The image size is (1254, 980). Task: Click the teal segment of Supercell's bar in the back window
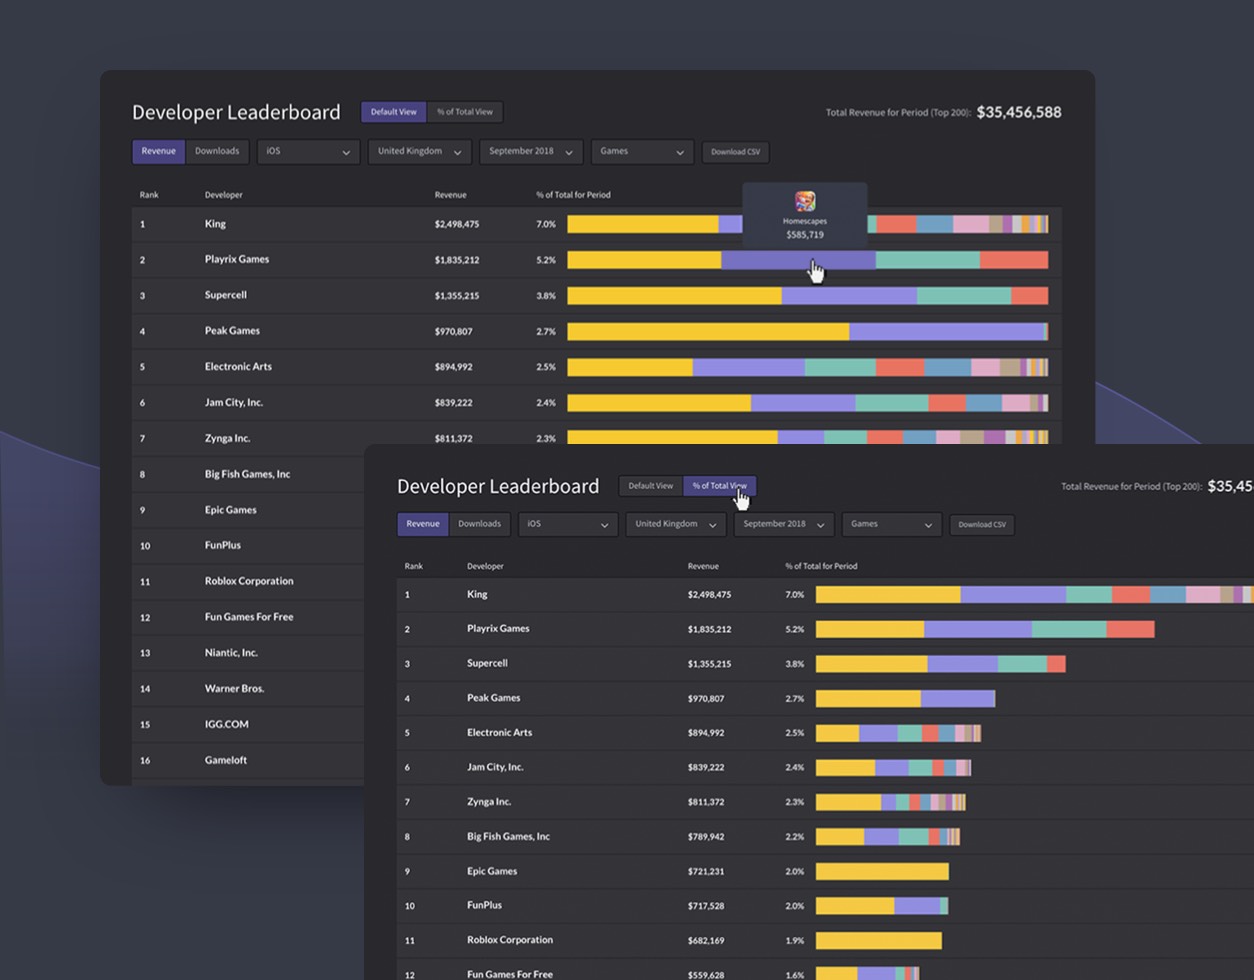(x=964, y=296)
